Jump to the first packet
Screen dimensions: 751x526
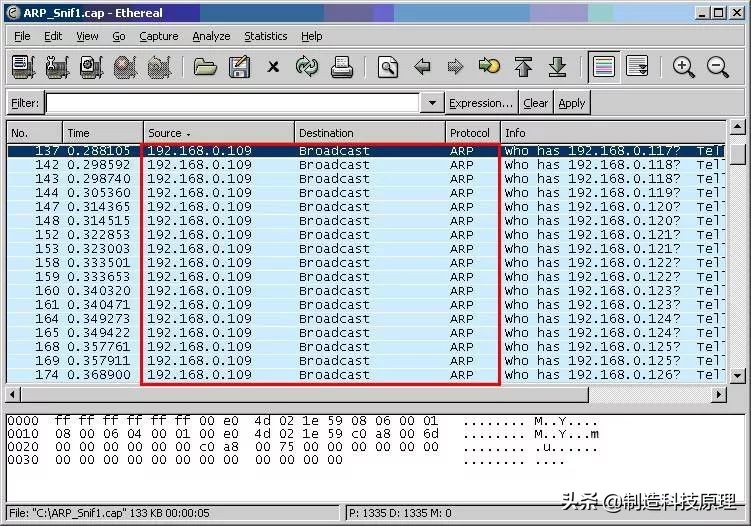pyautogui.click(x=523, y=67)
